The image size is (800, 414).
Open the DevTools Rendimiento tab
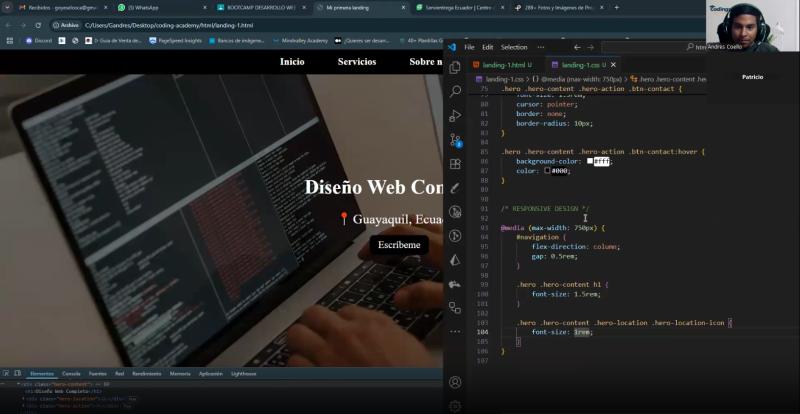point(146,374)
